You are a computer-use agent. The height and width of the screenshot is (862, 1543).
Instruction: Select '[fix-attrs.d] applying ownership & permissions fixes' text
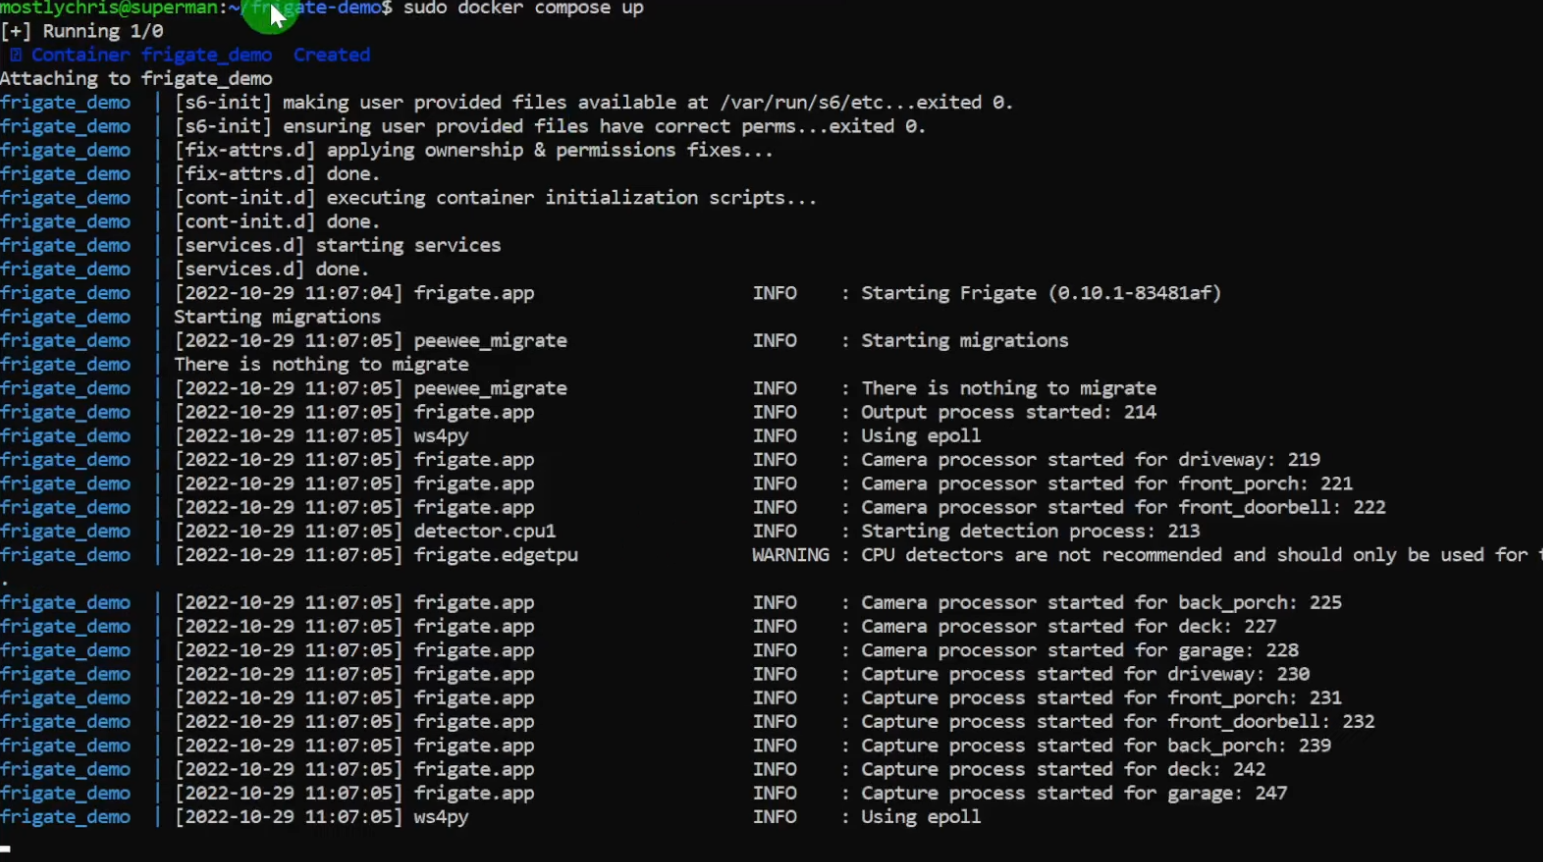[x=473, y=150]
